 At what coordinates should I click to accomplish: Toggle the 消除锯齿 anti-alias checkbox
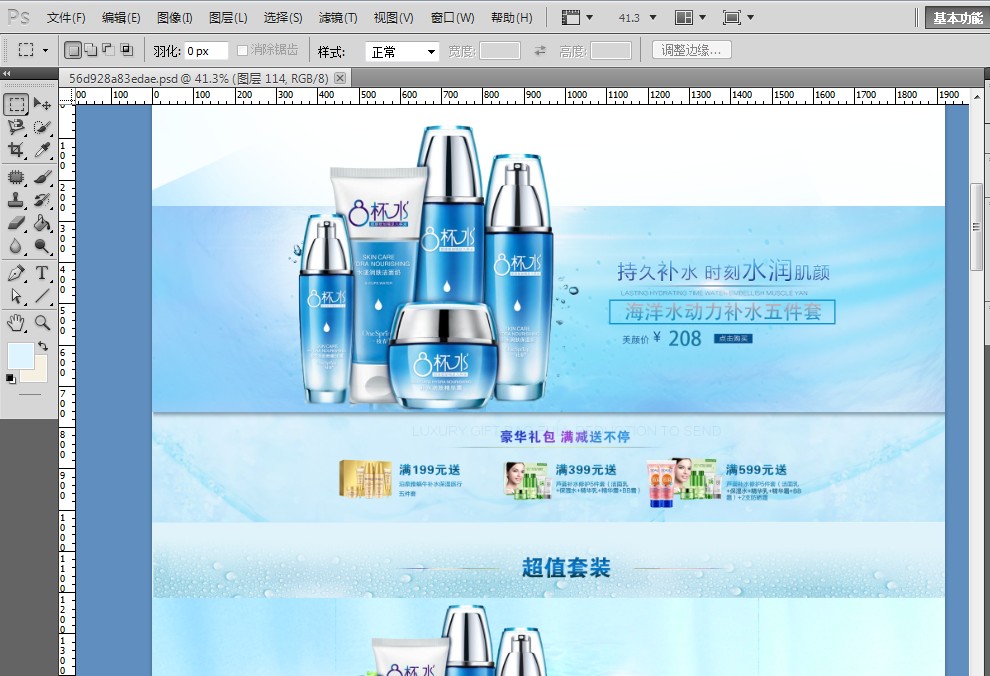242,50
